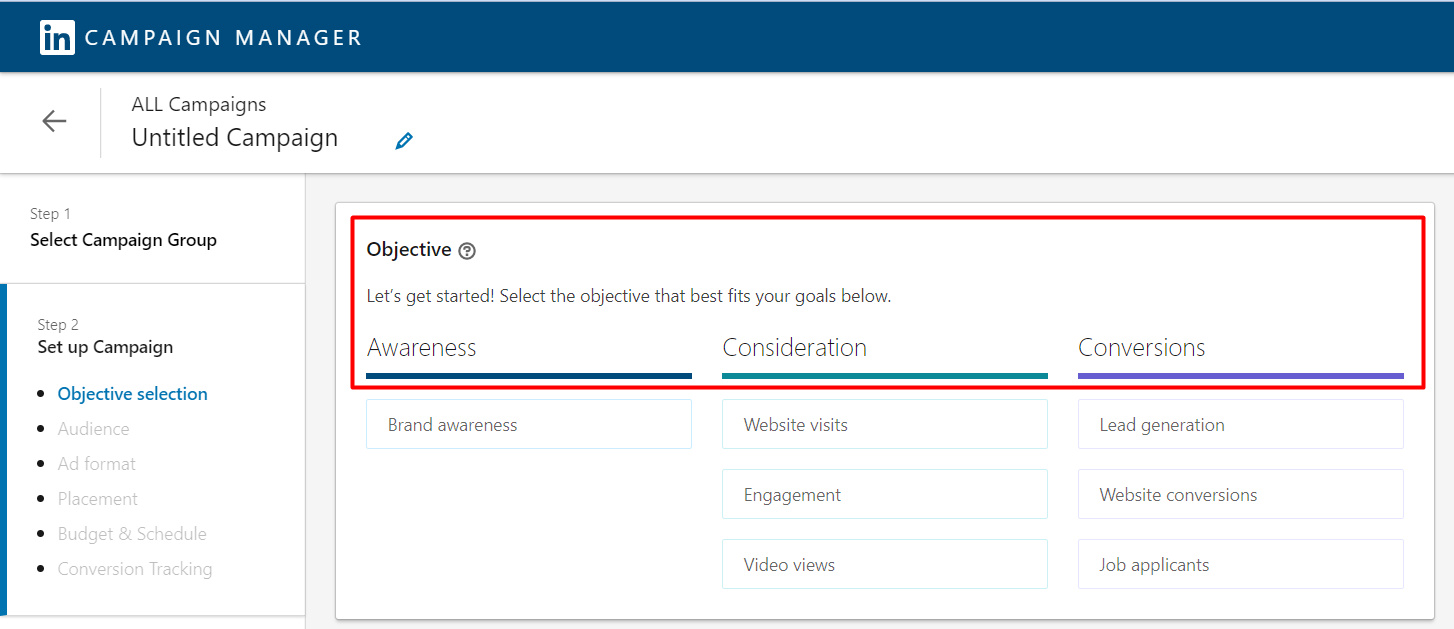Viewport: 1454px width, 629px height.
Task: Open Step 1 Select Campaign Group
Action: coord(123,240)
